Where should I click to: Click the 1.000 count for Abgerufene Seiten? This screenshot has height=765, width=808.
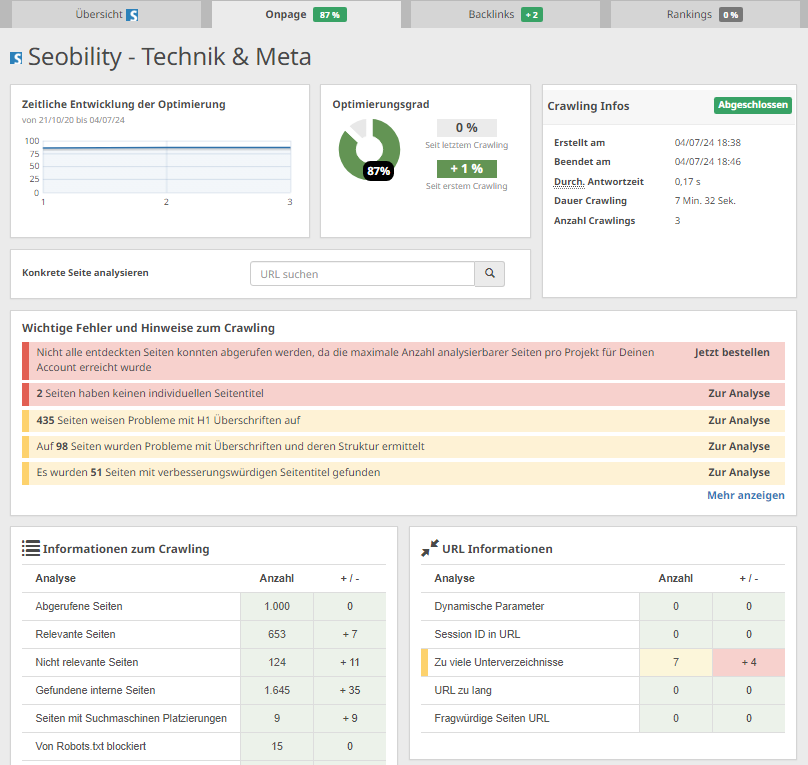point(277,606)
